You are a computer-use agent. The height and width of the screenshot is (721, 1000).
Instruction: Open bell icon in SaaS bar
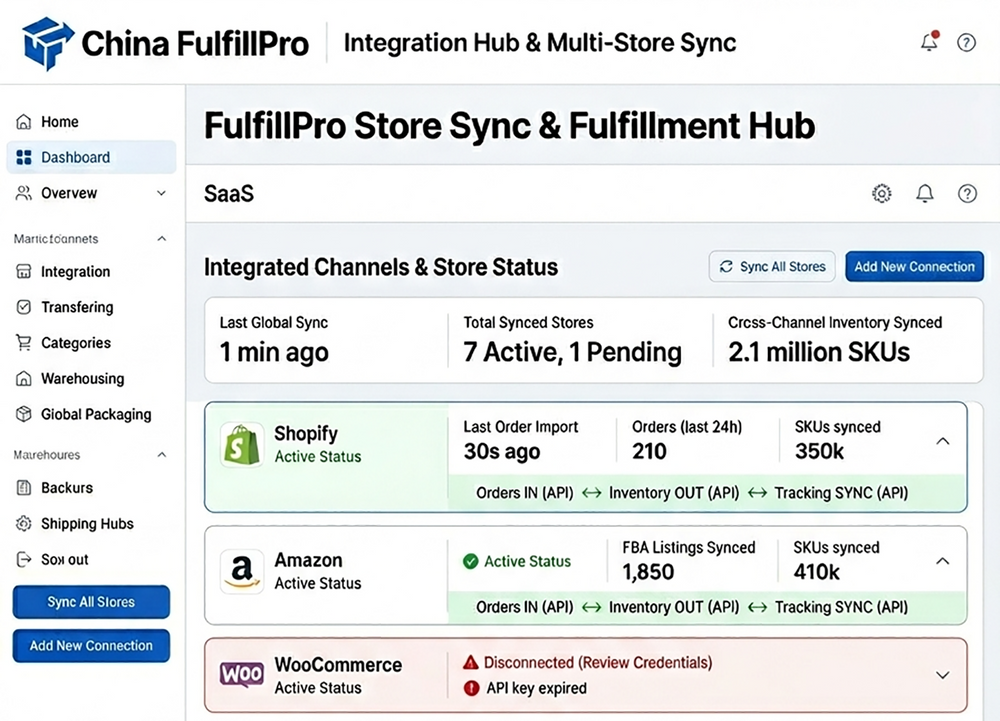click(x=925, y=193)
